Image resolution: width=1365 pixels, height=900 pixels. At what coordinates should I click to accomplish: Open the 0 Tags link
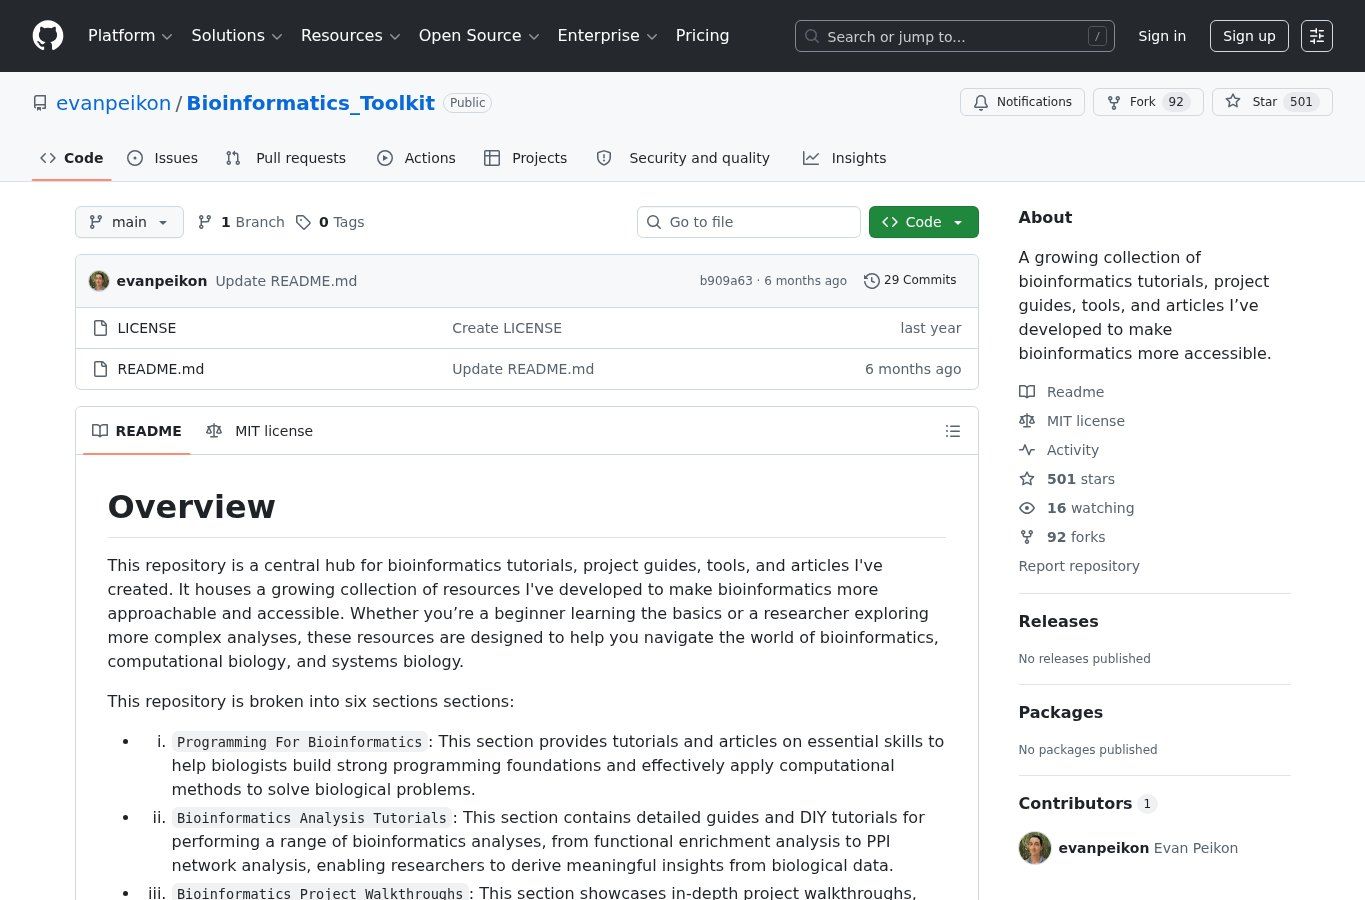click(330, 222)
